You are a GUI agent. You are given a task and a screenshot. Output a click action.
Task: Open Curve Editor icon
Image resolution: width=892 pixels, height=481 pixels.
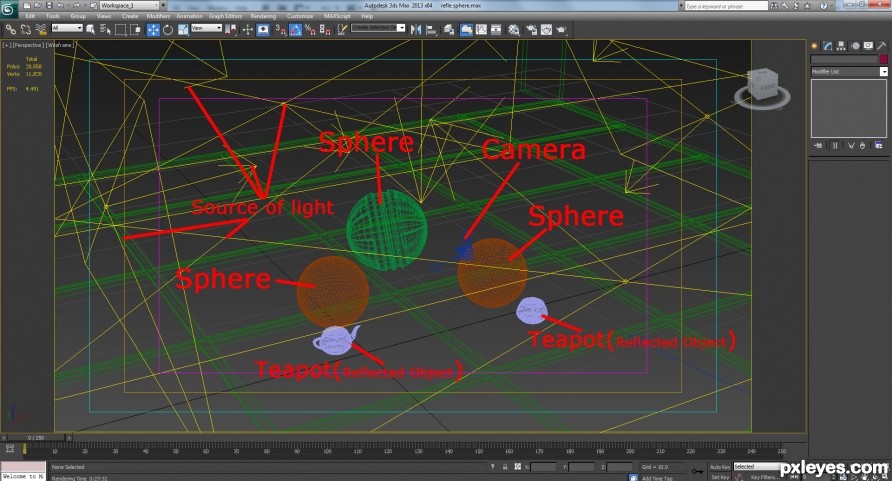[x=481, y=30]
